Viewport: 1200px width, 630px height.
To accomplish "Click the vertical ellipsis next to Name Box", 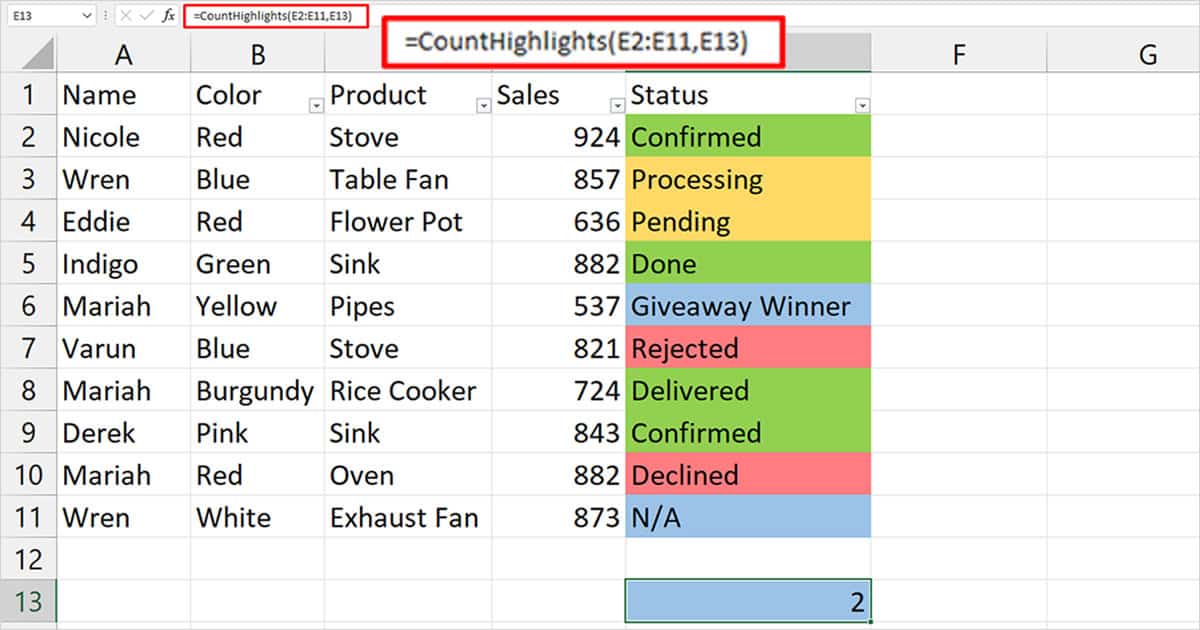I will (106, 15).
